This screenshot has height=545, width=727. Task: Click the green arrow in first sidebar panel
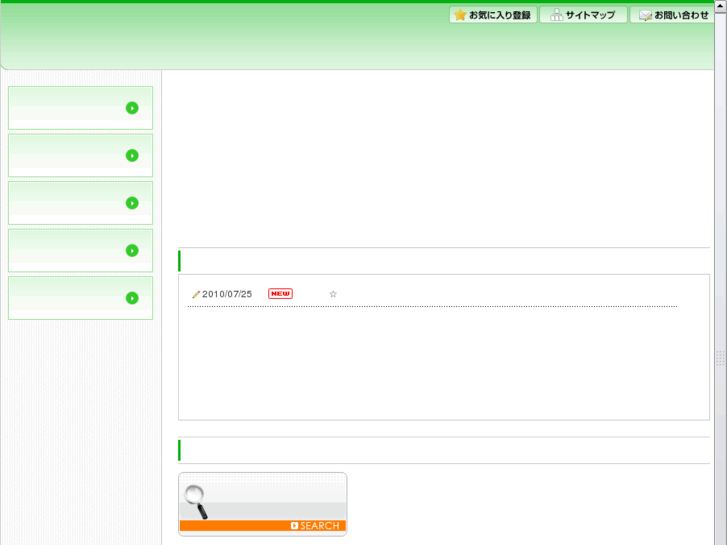(132, 108)
